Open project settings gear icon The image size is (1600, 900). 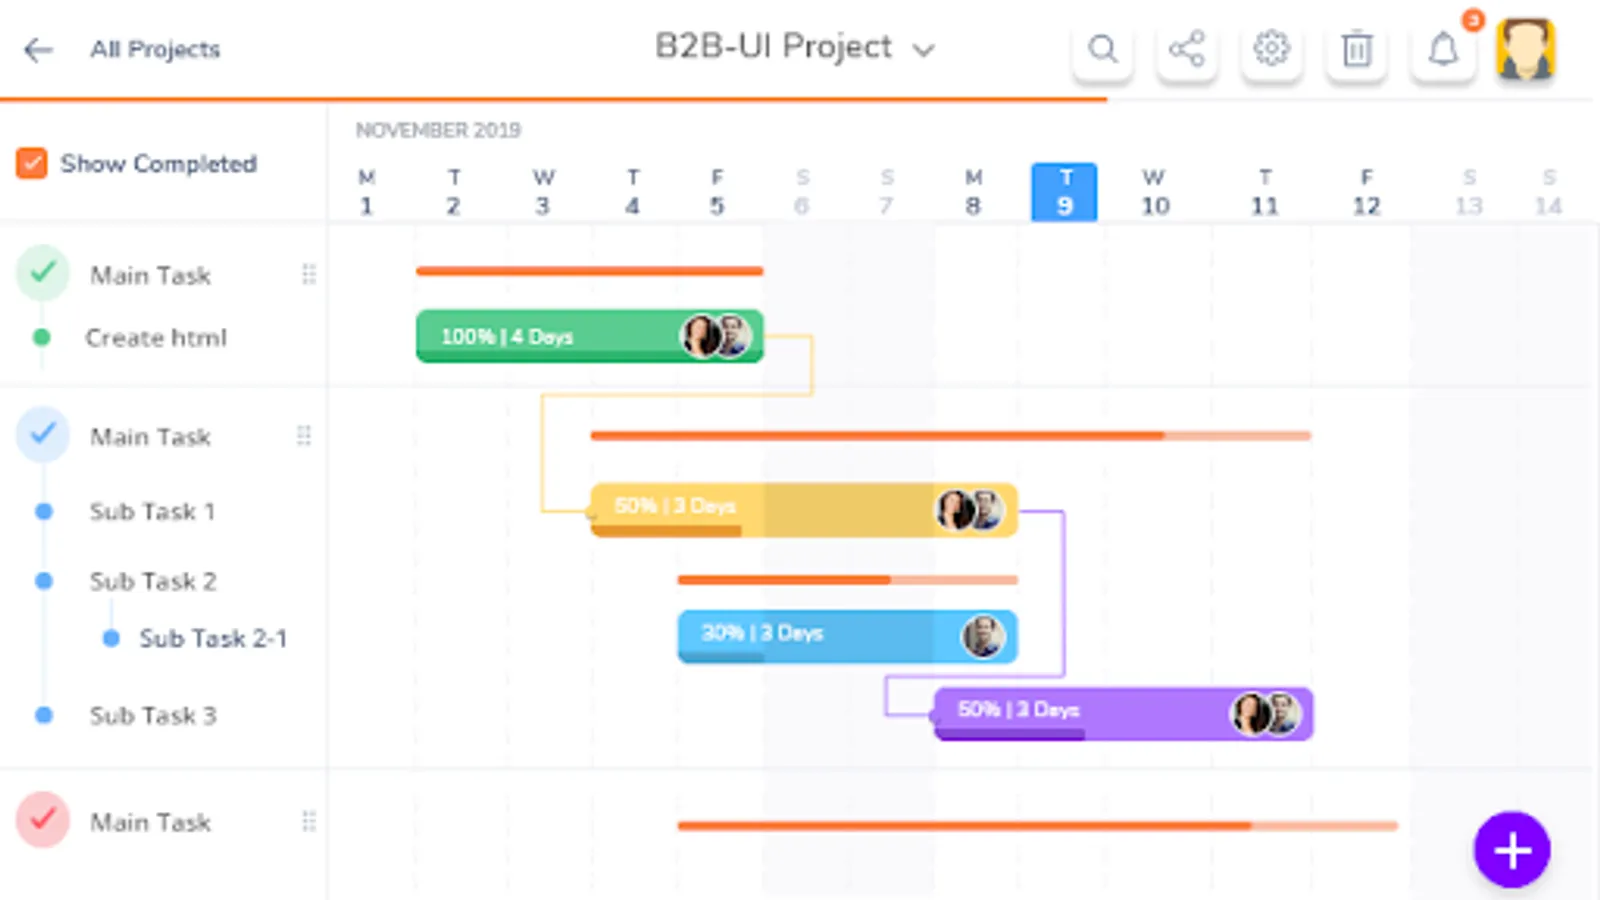[1271, 49]
